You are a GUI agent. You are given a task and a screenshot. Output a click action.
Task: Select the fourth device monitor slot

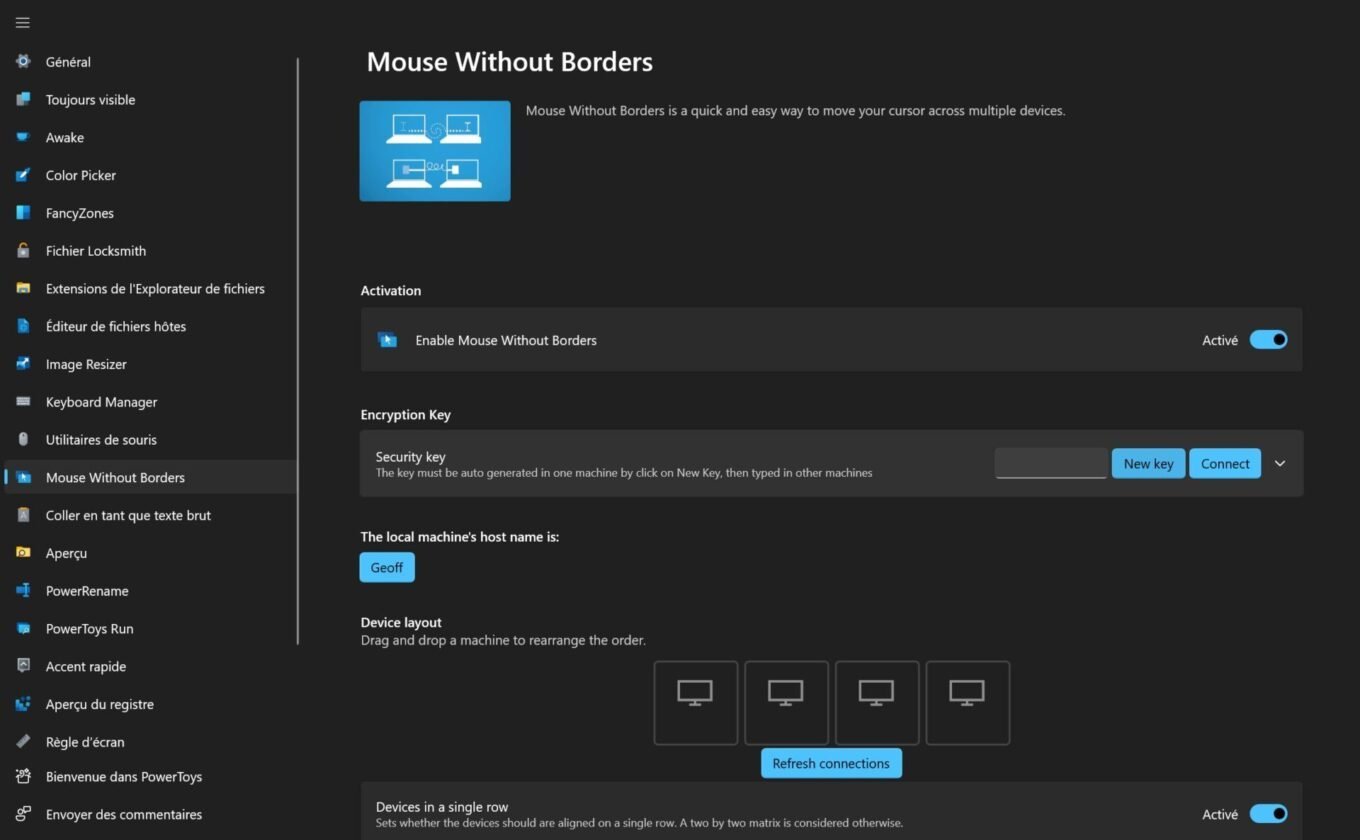[967, 703]
